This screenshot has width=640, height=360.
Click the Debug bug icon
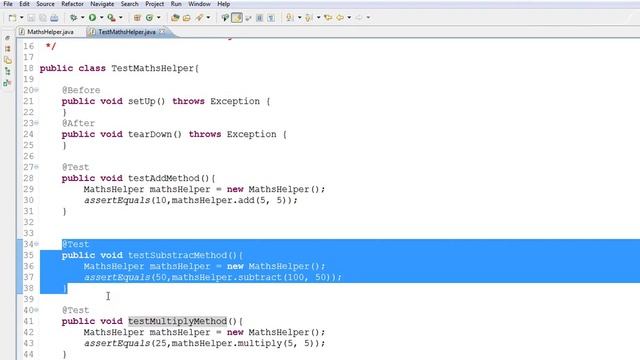(x=73, y=18)
